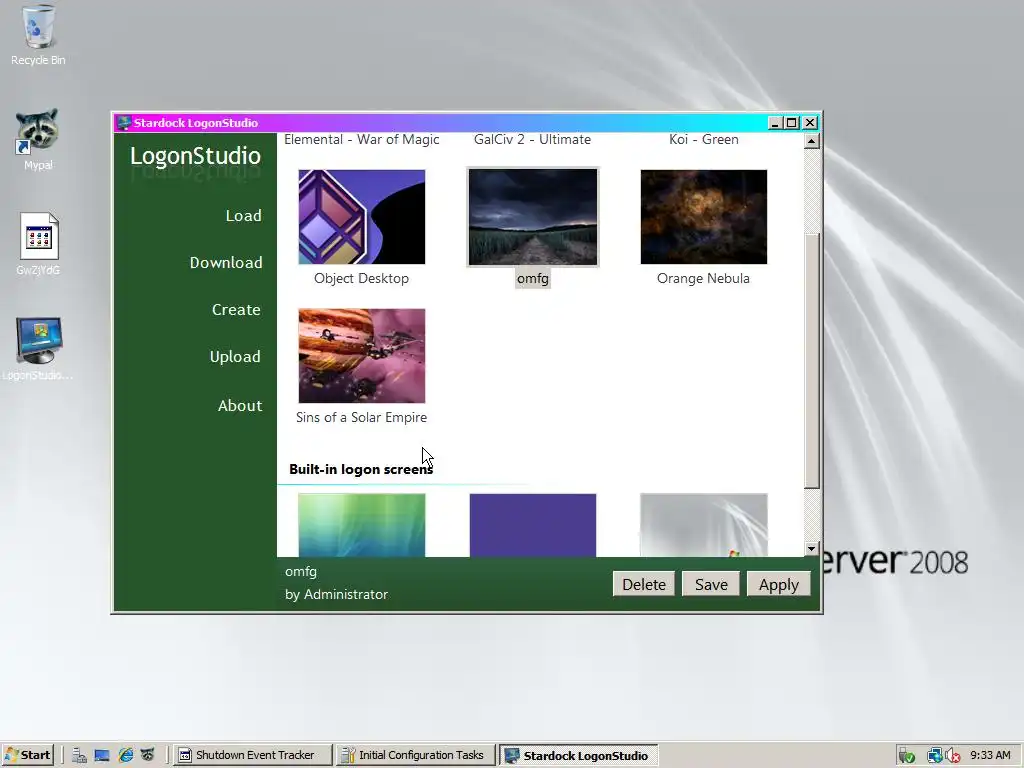
Task: Launch Mypal browser from the quick launch bar
Action: coord(148,756)
